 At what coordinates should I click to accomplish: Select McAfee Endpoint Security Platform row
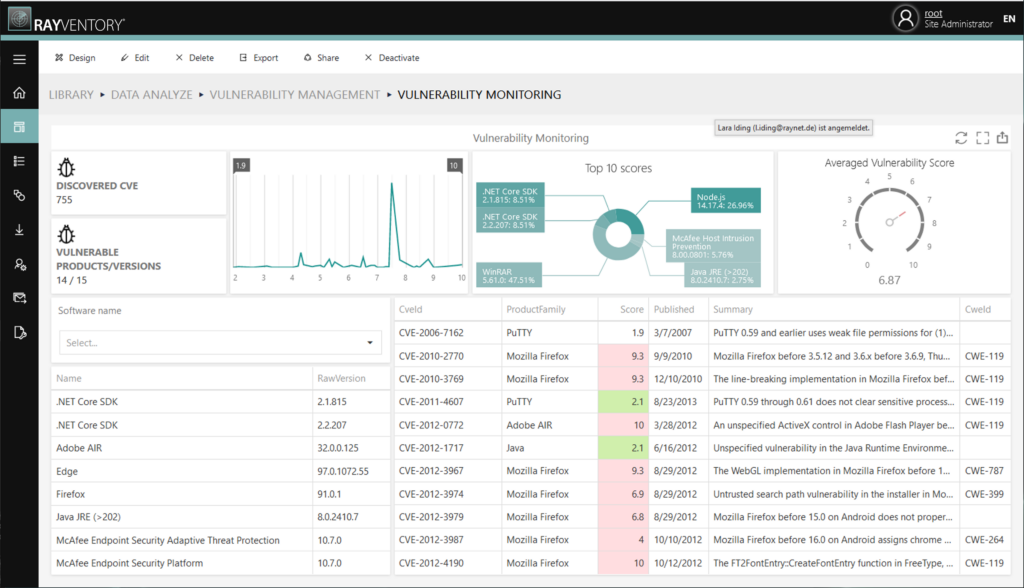pos(221,563)
